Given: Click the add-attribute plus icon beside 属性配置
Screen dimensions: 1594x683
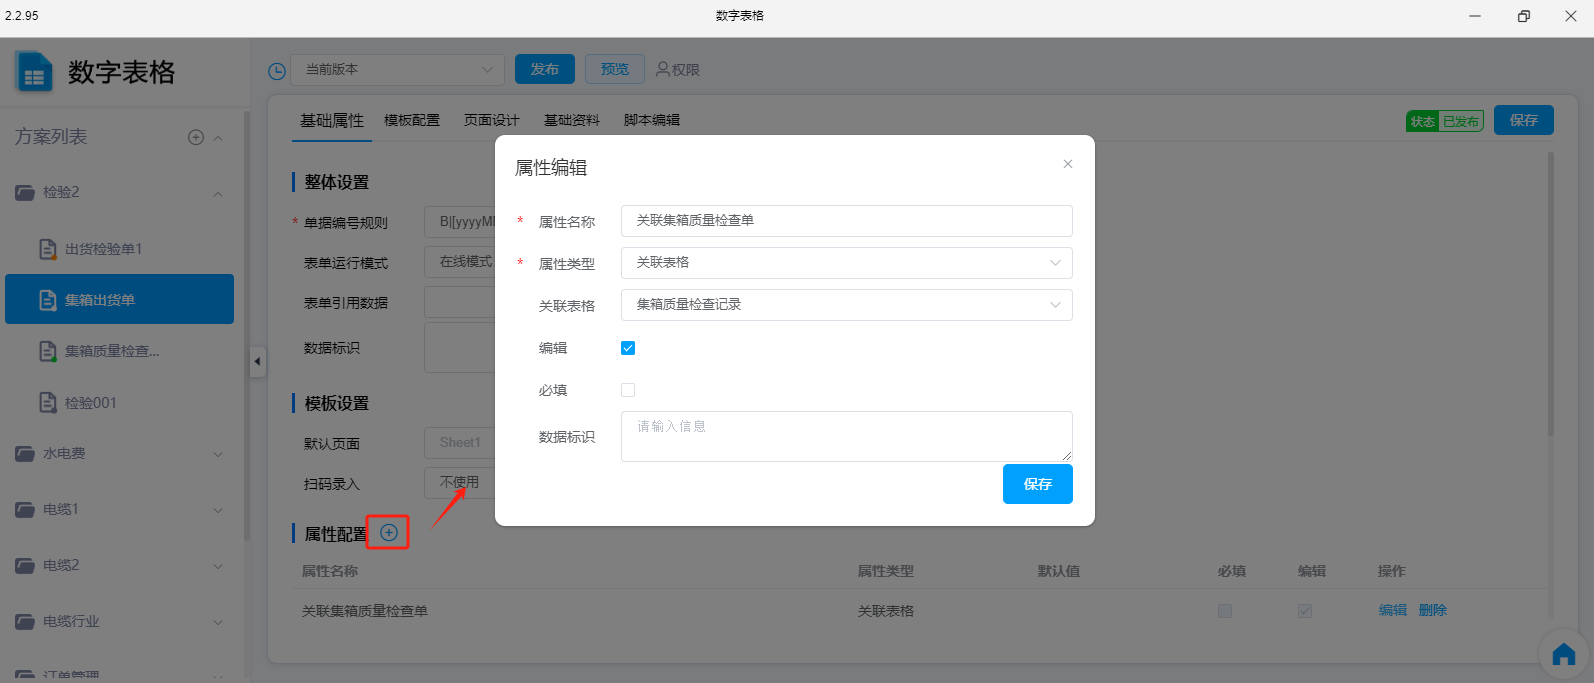Looking at the screenshot, I should click(389, 533).
